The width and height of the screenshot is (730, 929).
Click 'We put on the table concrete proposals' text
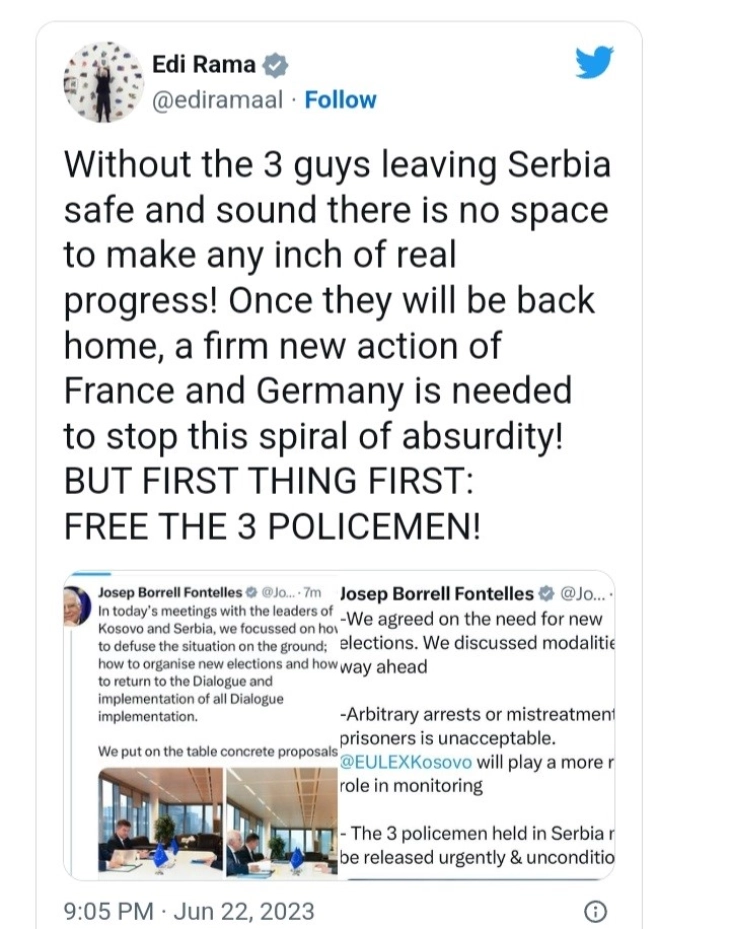point(216,750)
